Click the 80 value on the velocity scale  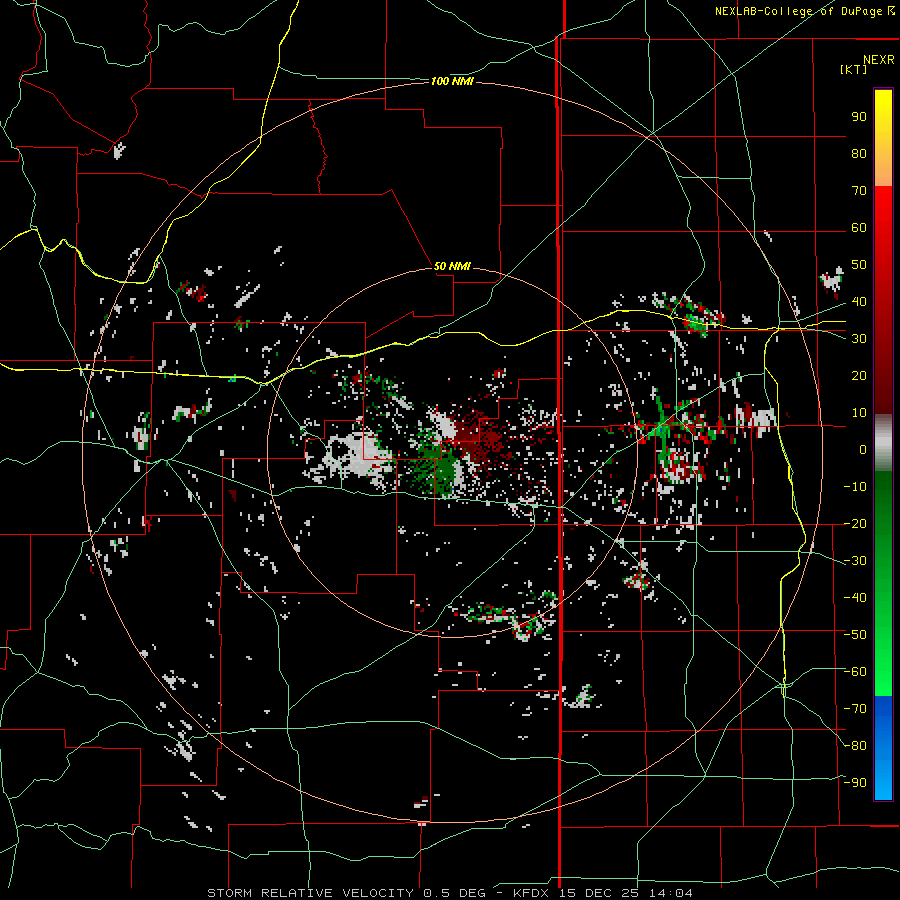pos(859,154)
